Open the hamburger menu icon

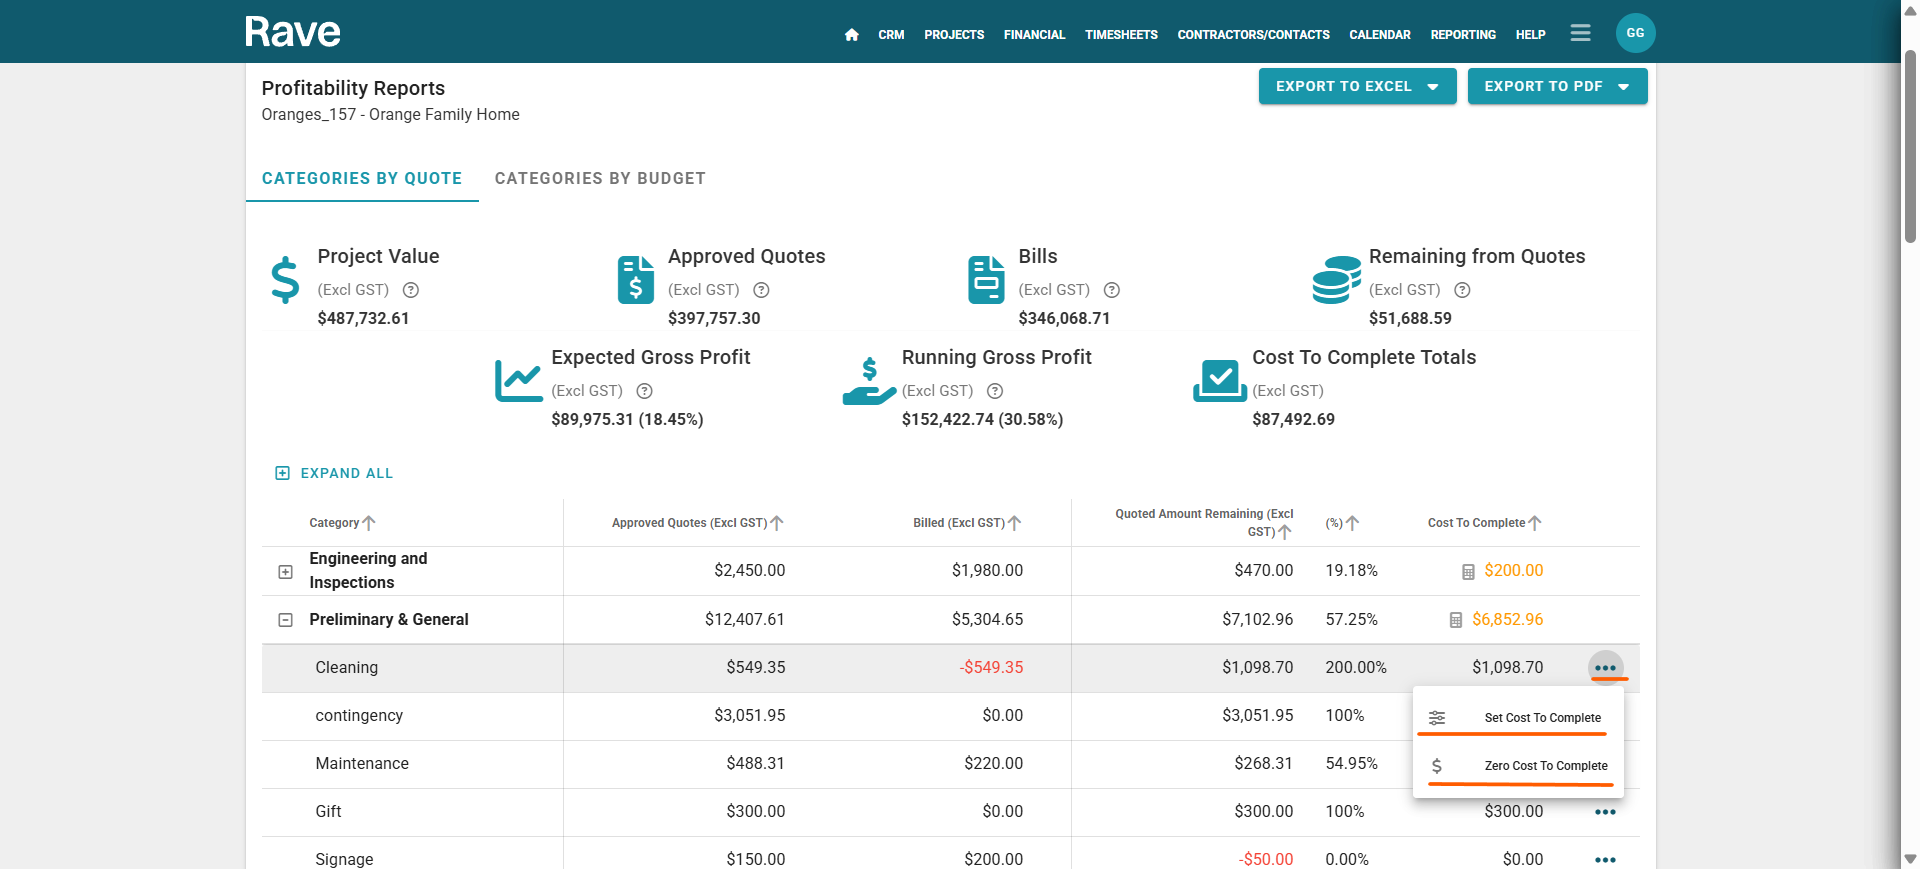(x=1580, y=33)
